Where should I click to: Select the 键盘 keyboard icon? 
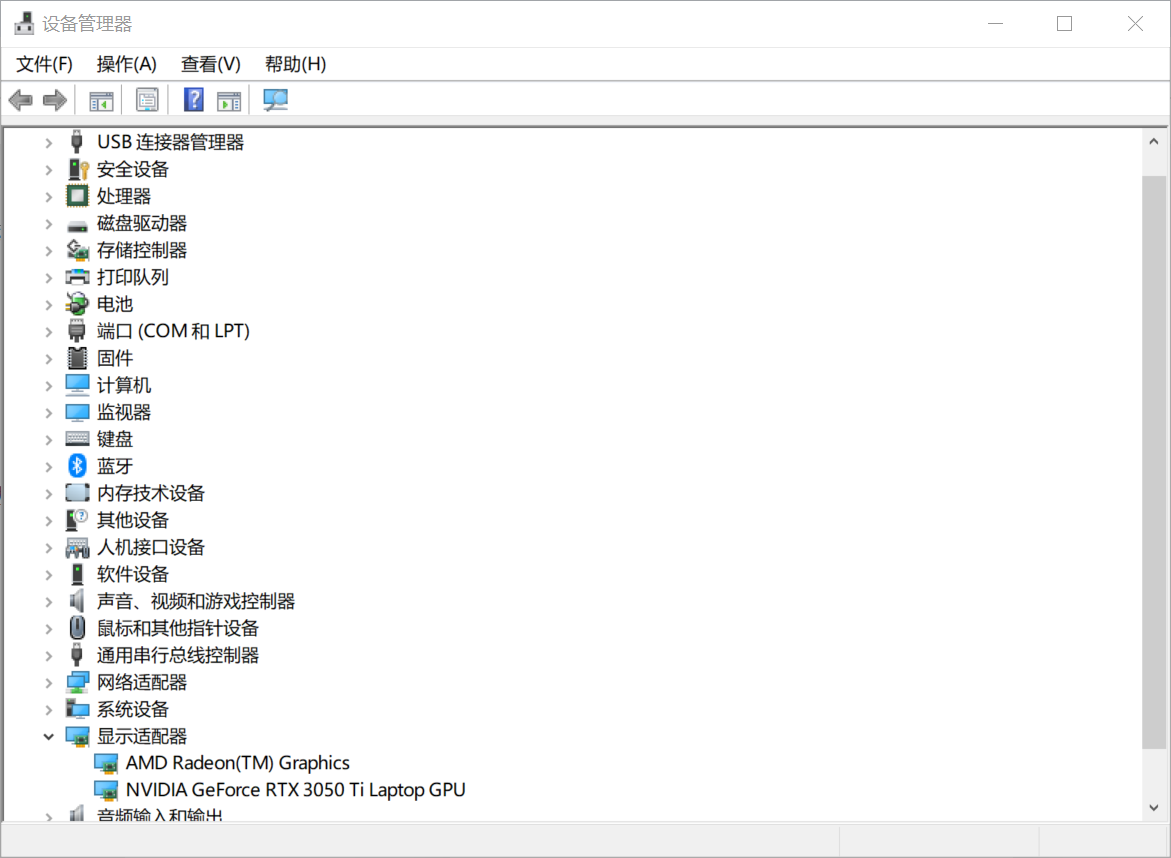tap(77, 438)
